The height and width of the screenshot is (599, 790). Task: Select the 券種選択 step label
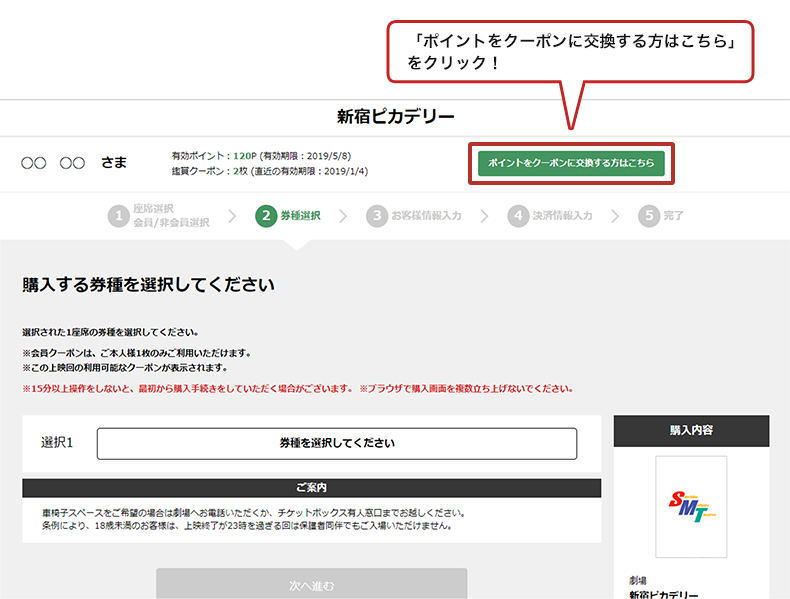pyautogui.click(x=301, y=216)
